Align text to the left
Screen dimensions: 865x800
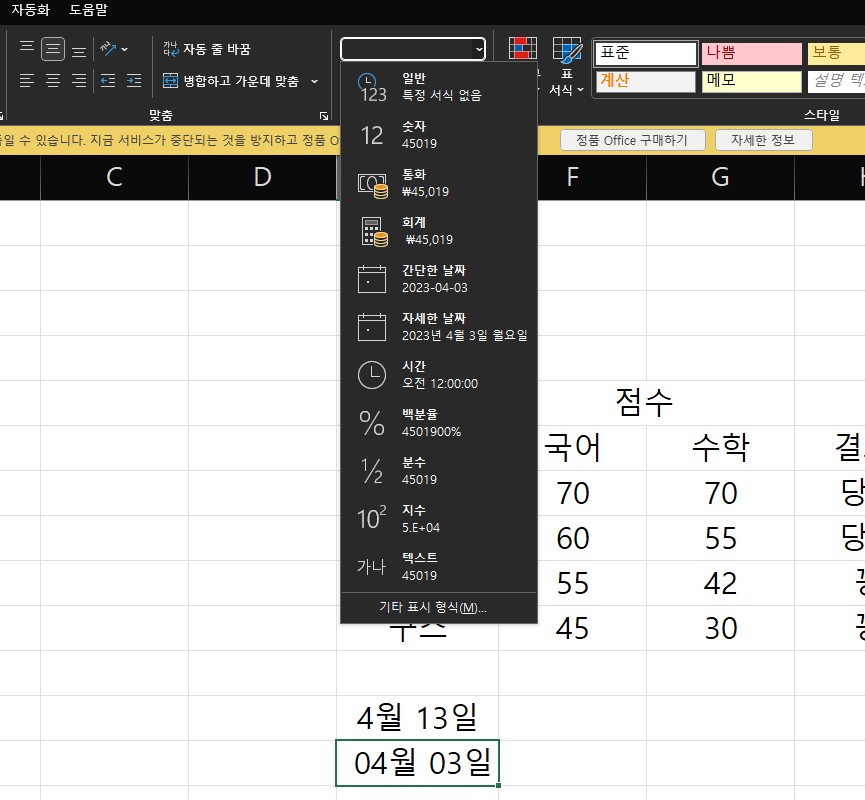tap(26, 81)
